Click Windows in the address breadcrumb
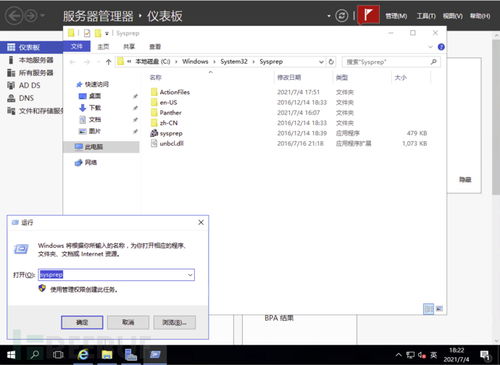Screen dimensions: 500x365 point(195,62)
